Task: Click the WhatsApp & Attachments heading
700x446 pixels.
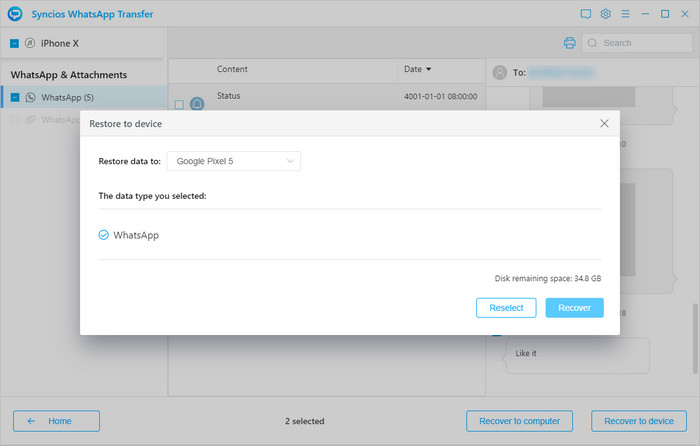Action: coord(69,75)
